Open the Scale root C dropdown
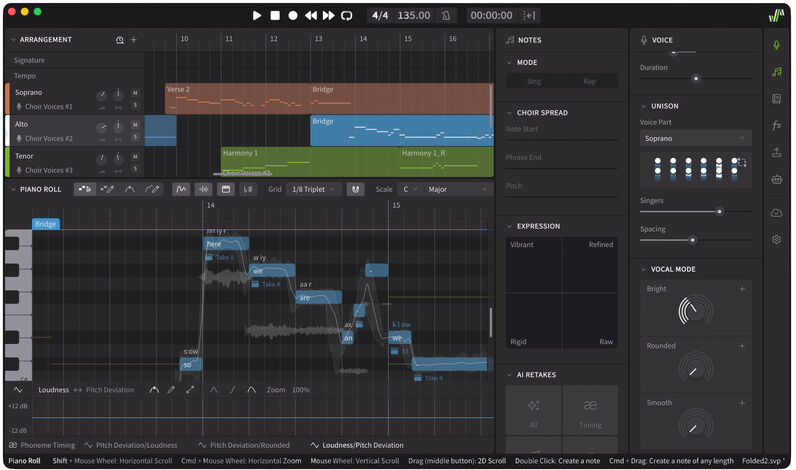 pyautogui.click(x=410, y=189)
